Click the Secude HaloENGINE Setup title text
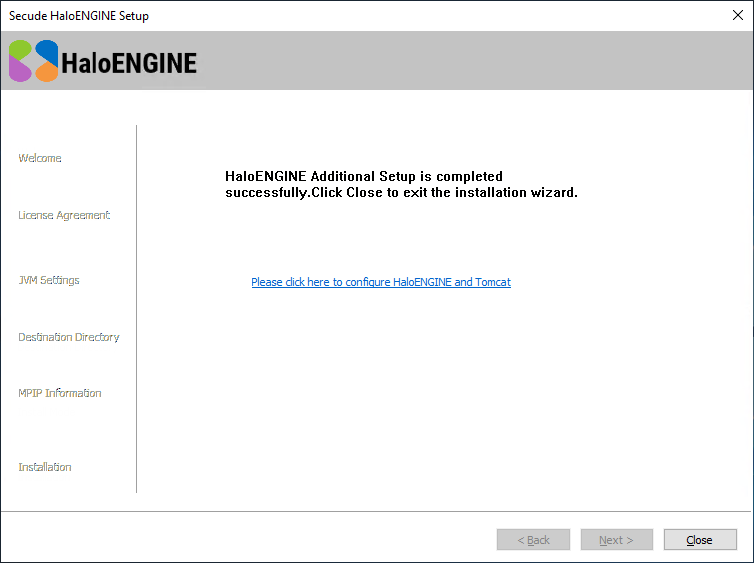The image size is (754, 563). pyautogui.click(x=79, y=16)
